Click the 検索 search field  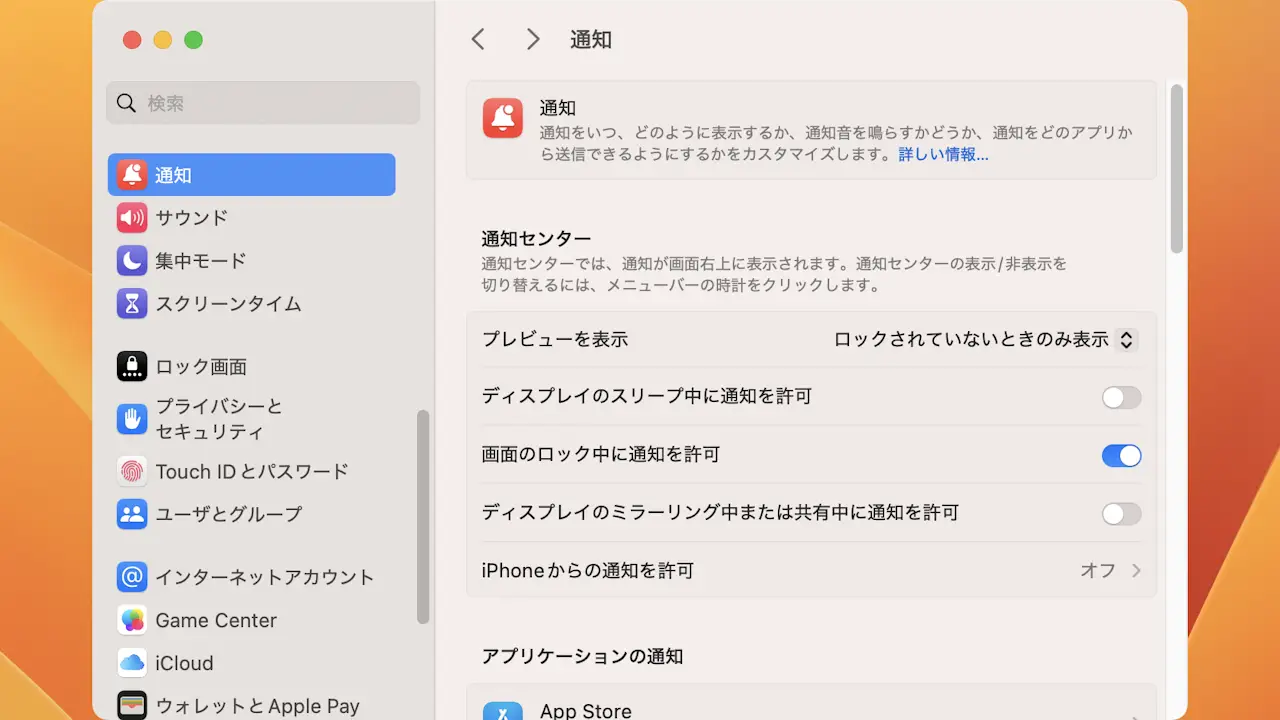point(263,103)
